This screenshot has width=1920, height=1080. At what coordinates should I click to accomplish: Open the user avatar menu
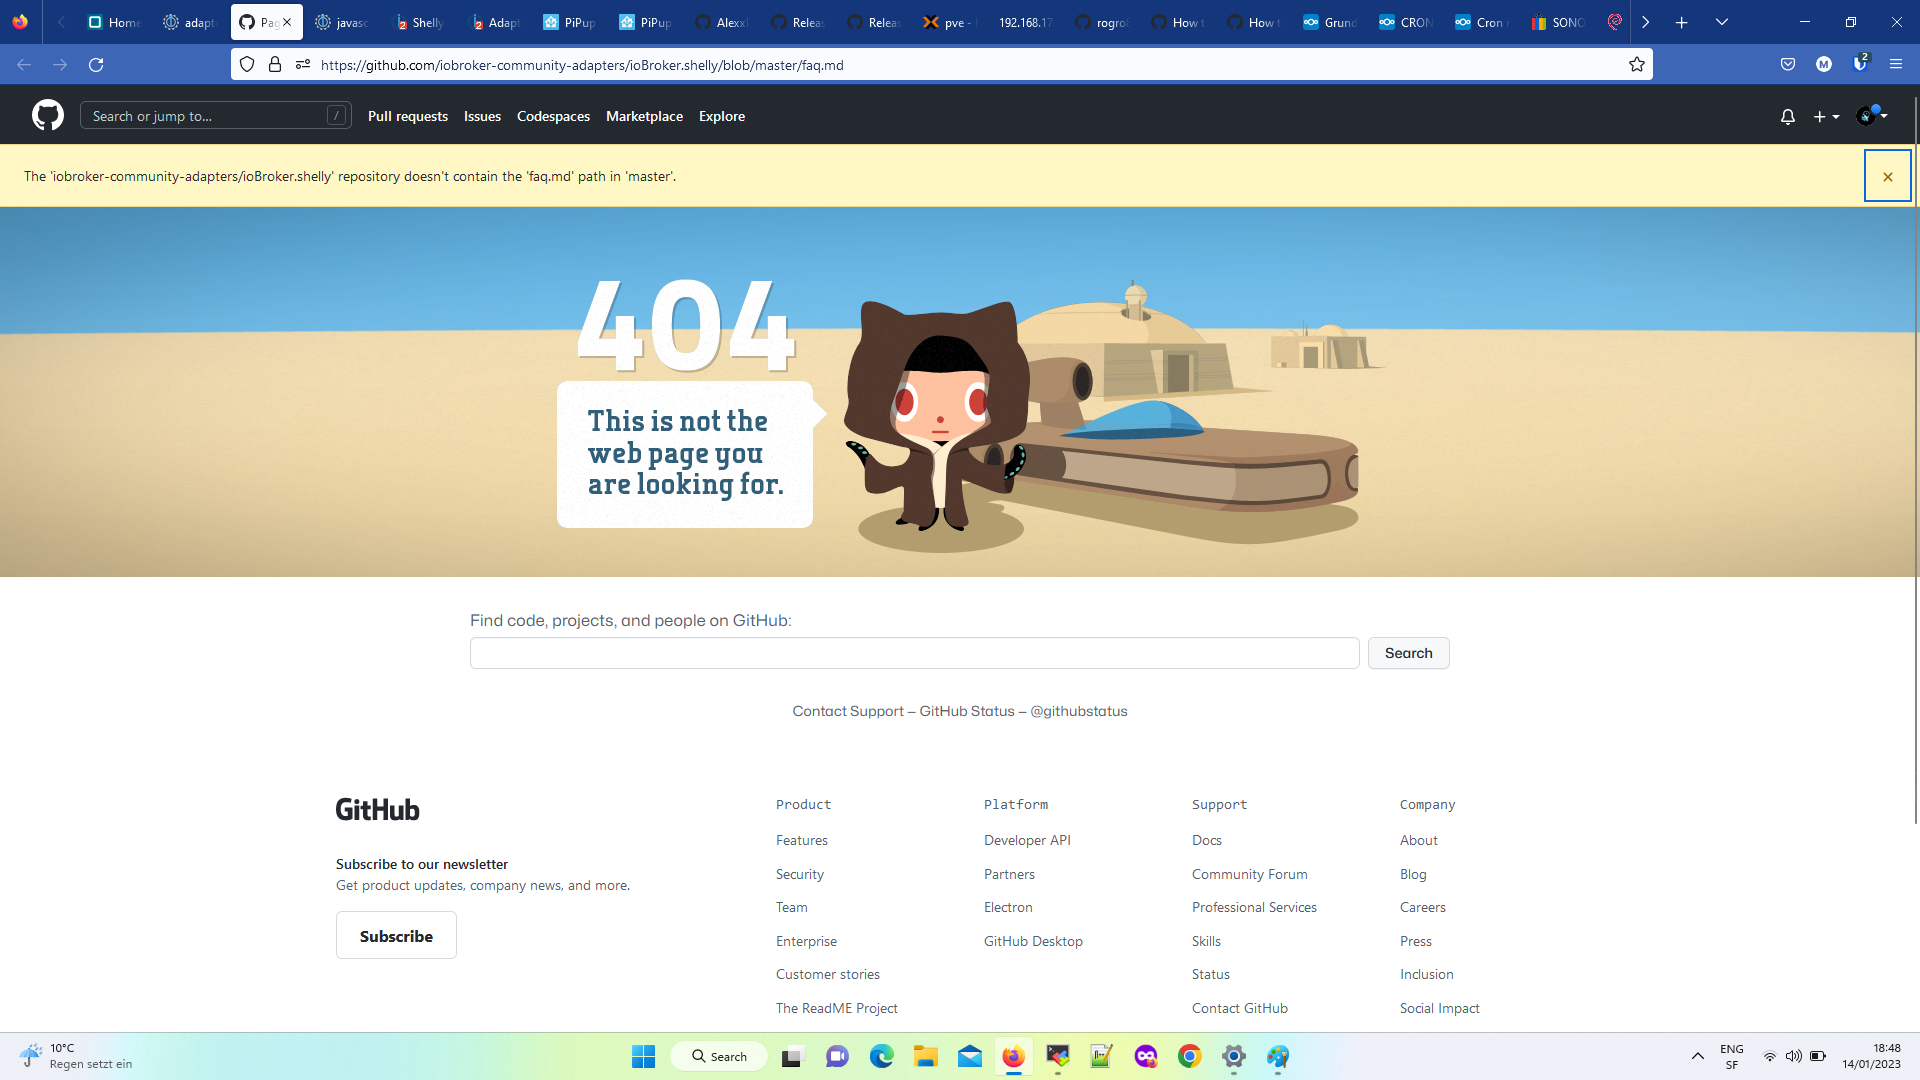coord(1872,116)
